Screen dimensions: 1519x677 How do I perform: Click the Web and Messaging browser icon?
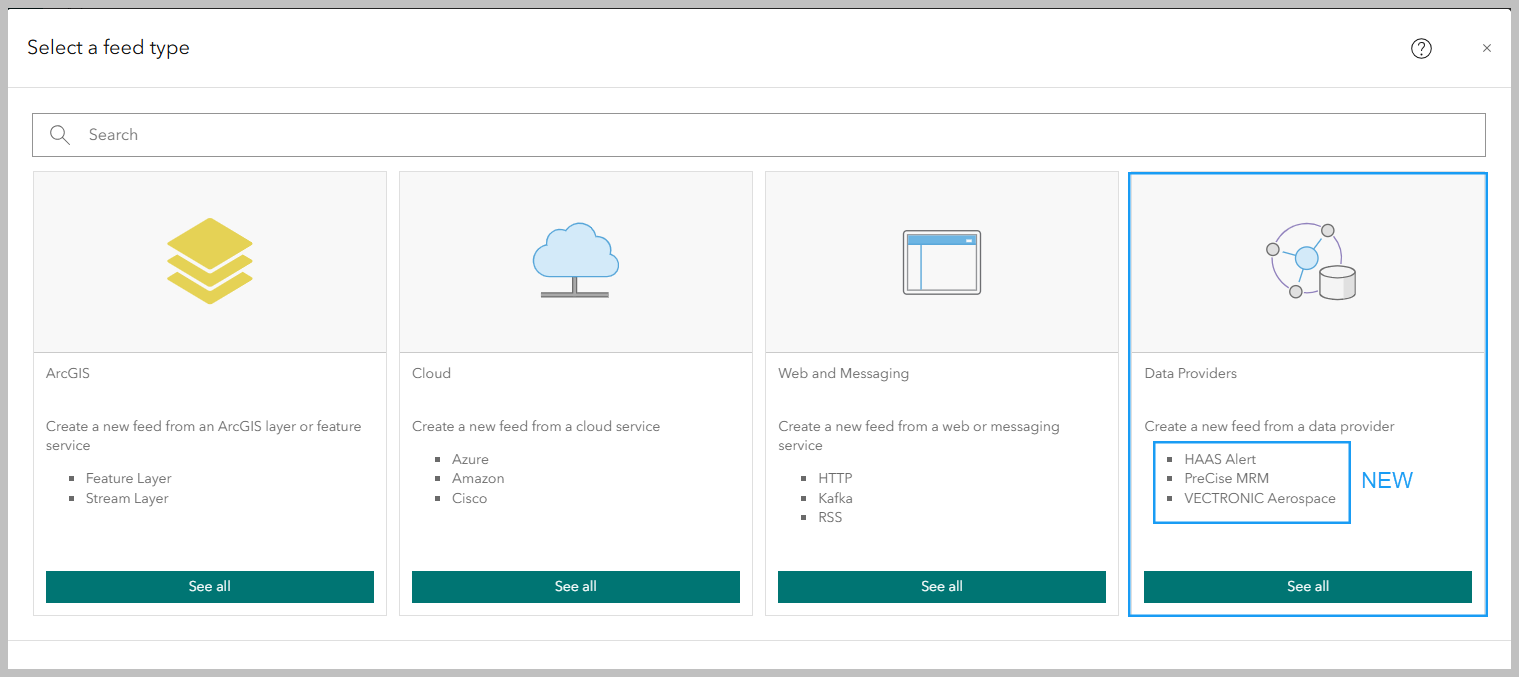pos(941,261)
